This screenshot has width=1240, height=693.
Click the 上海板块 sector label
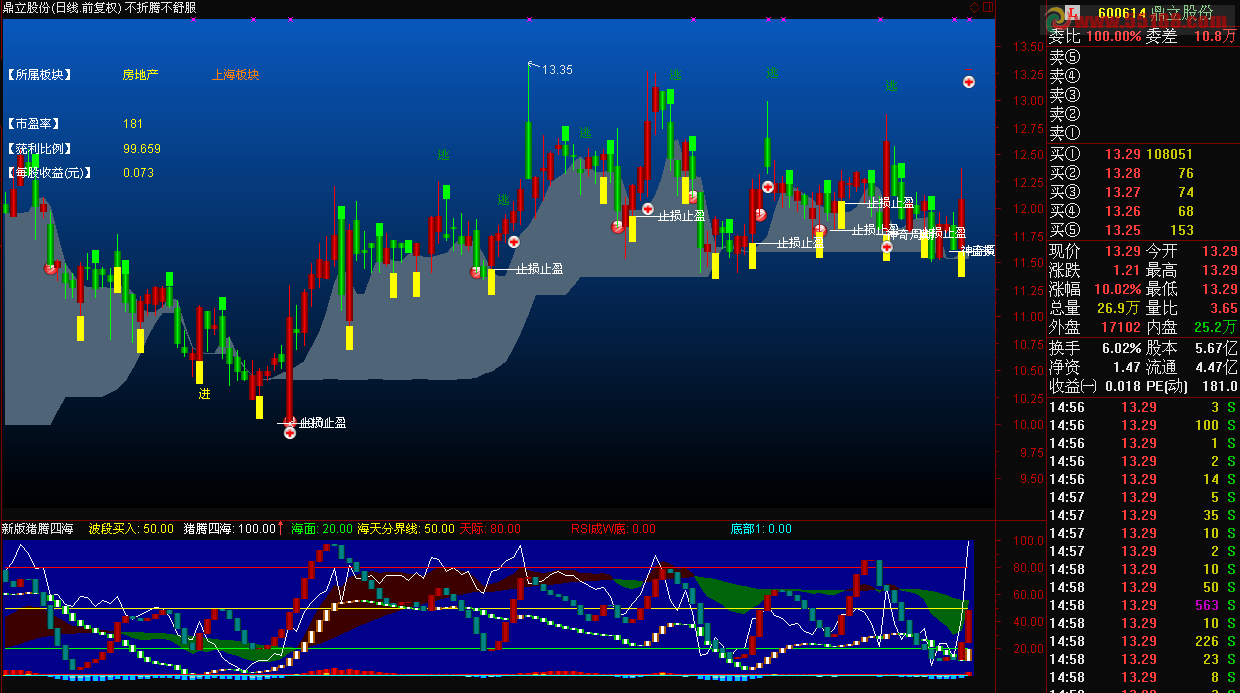235,74
